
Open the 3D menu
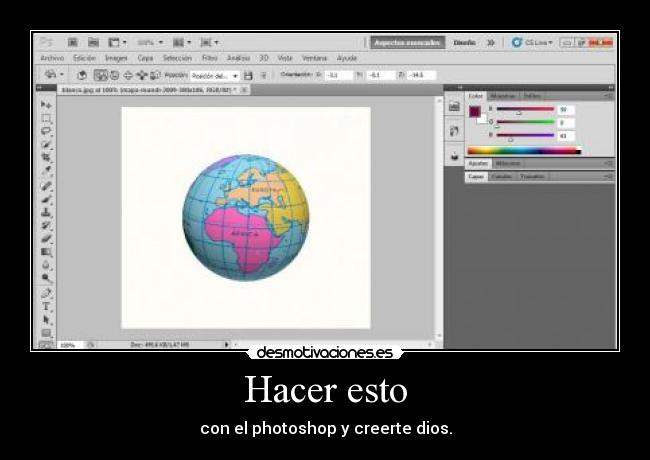coord(264,58)
